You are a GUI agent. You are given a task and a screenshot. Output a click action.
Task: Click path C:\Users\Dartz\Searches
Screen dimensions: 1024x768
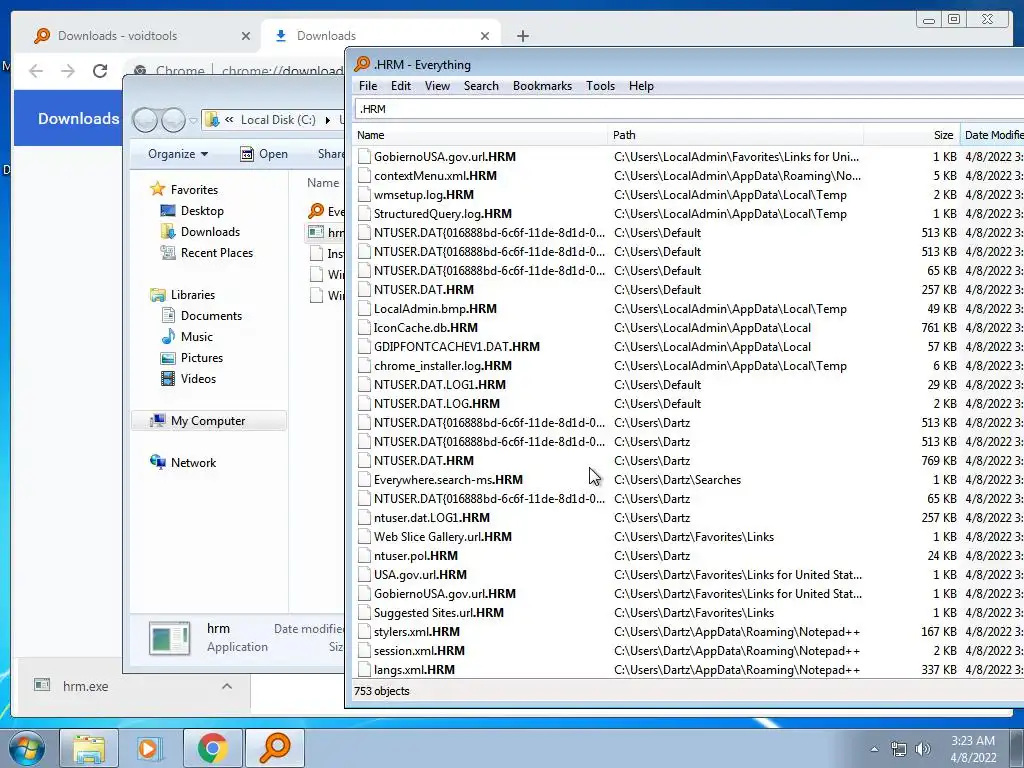(677, 480)
